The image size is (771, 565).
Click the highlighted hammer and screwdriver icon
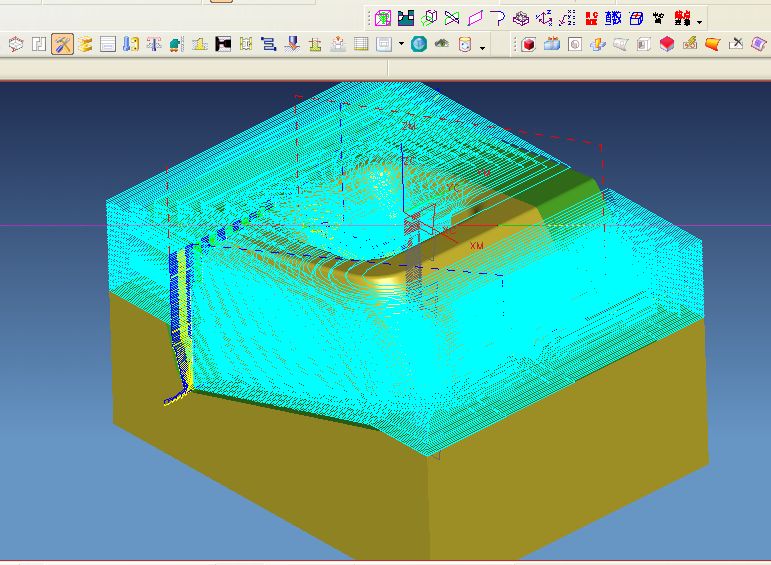point(62,44)
